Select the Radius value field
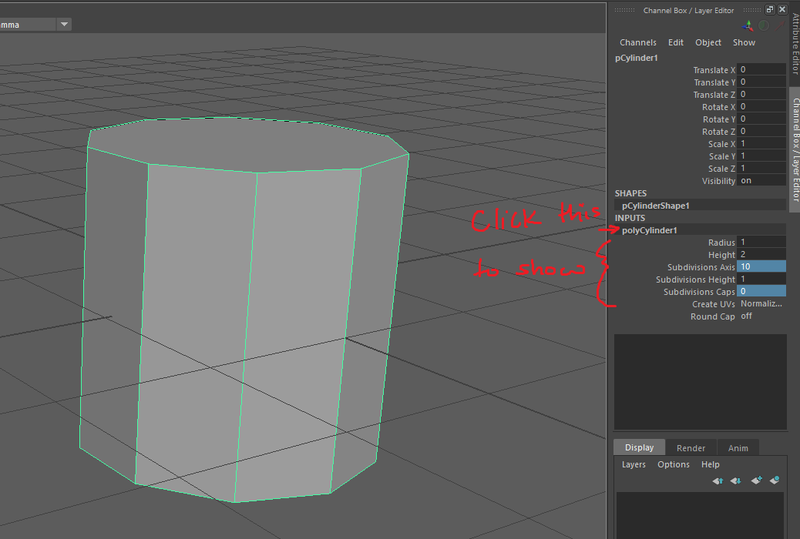The height and width of the screenshot is (539, 800). (x=761, y=242)
